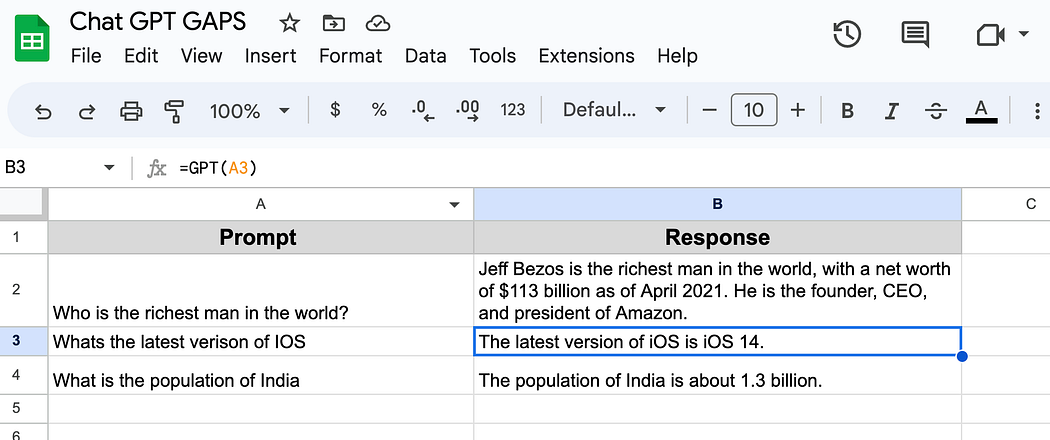Open the Edit menu
This screenshot has width=1050, height=440.
141,56
